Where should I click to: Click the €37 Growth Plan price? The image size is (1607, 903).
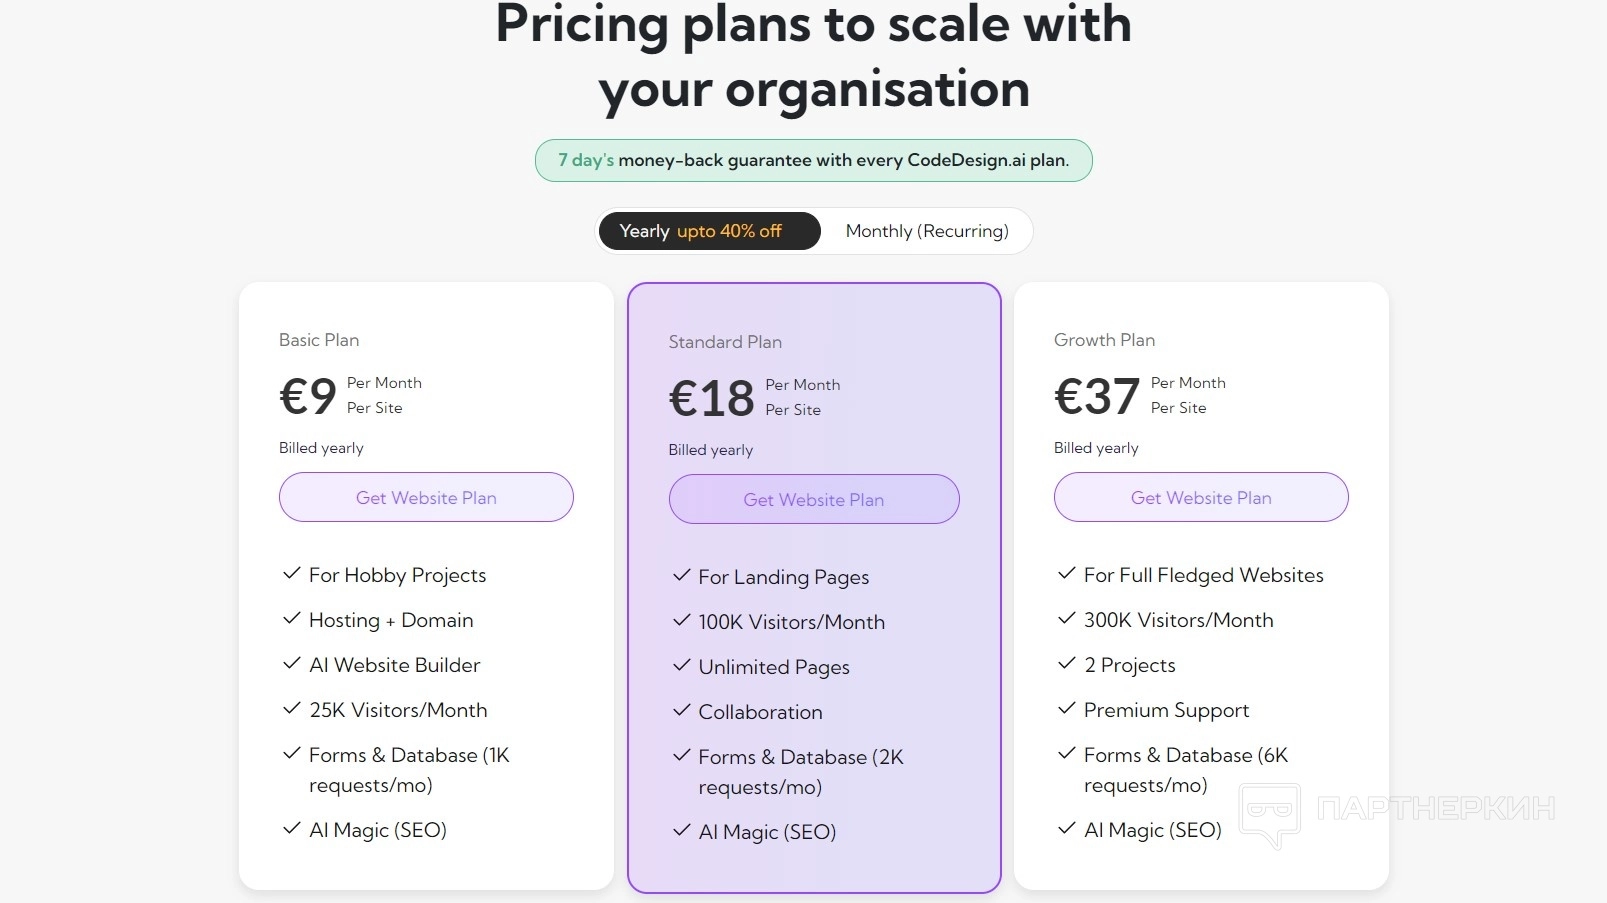tap(1097, 396)
